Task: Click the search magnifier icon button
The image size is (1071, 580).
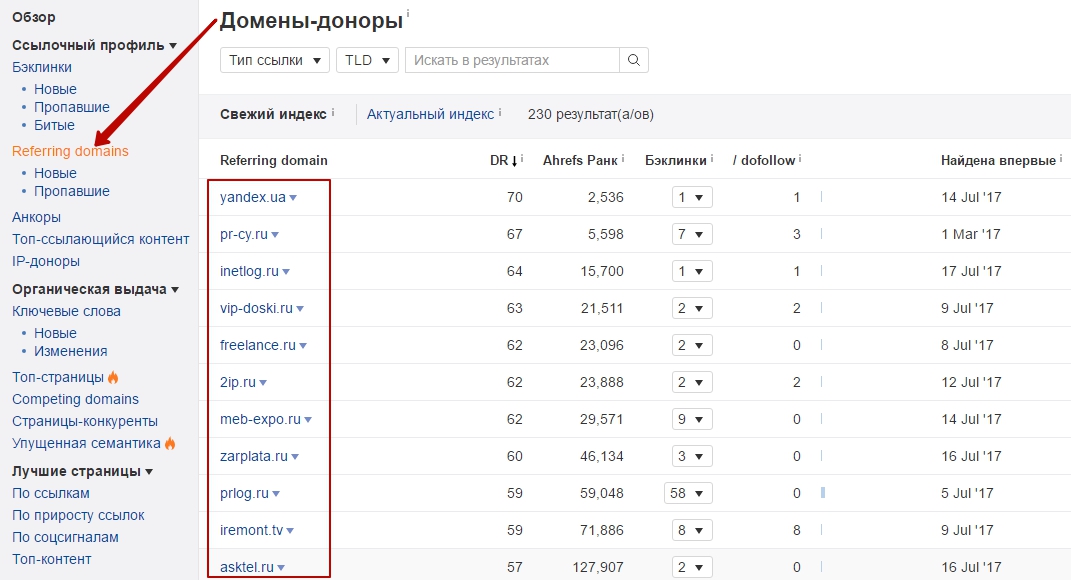Action: (x=633, y=60)
